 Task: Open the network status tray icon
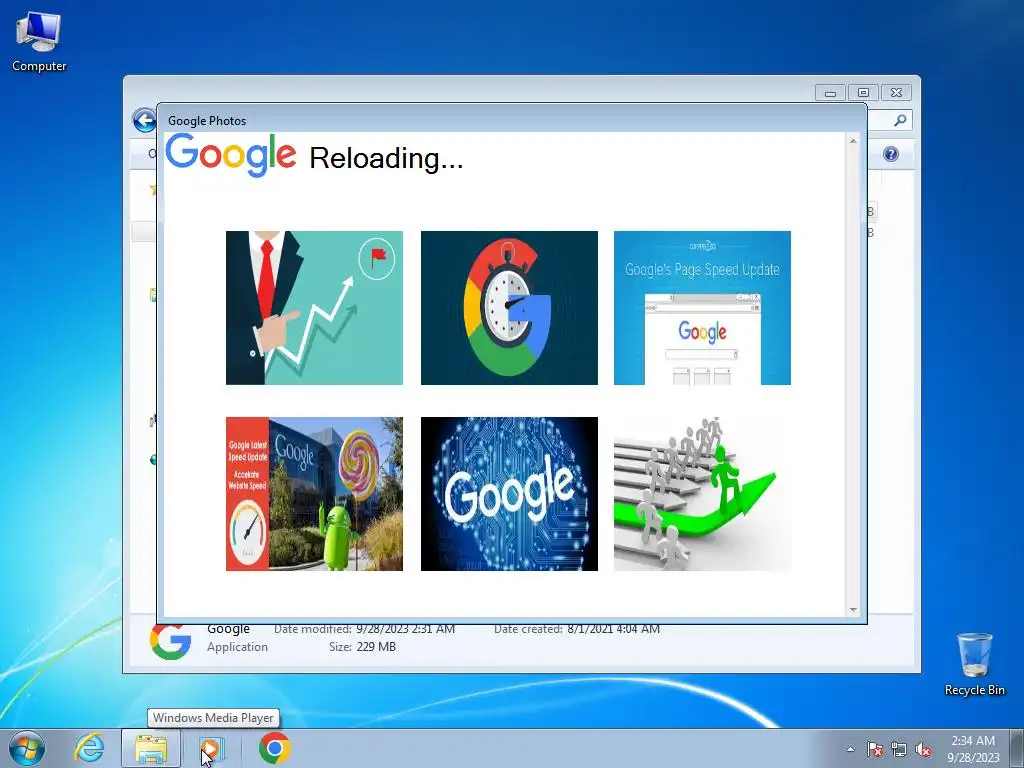coord(899,749)
